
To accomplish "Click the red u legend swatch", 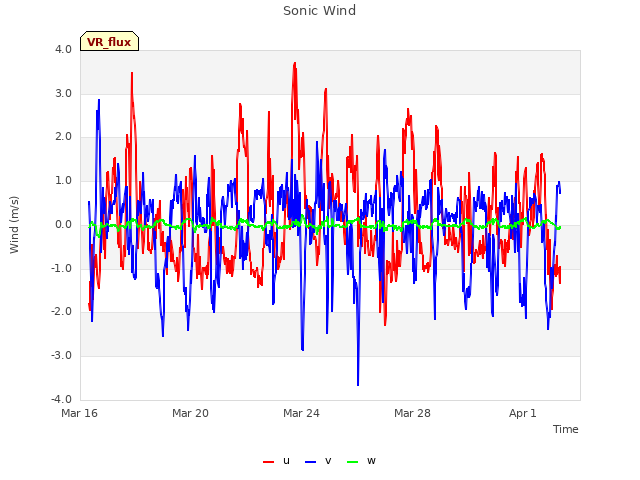I will click(269, 462).
